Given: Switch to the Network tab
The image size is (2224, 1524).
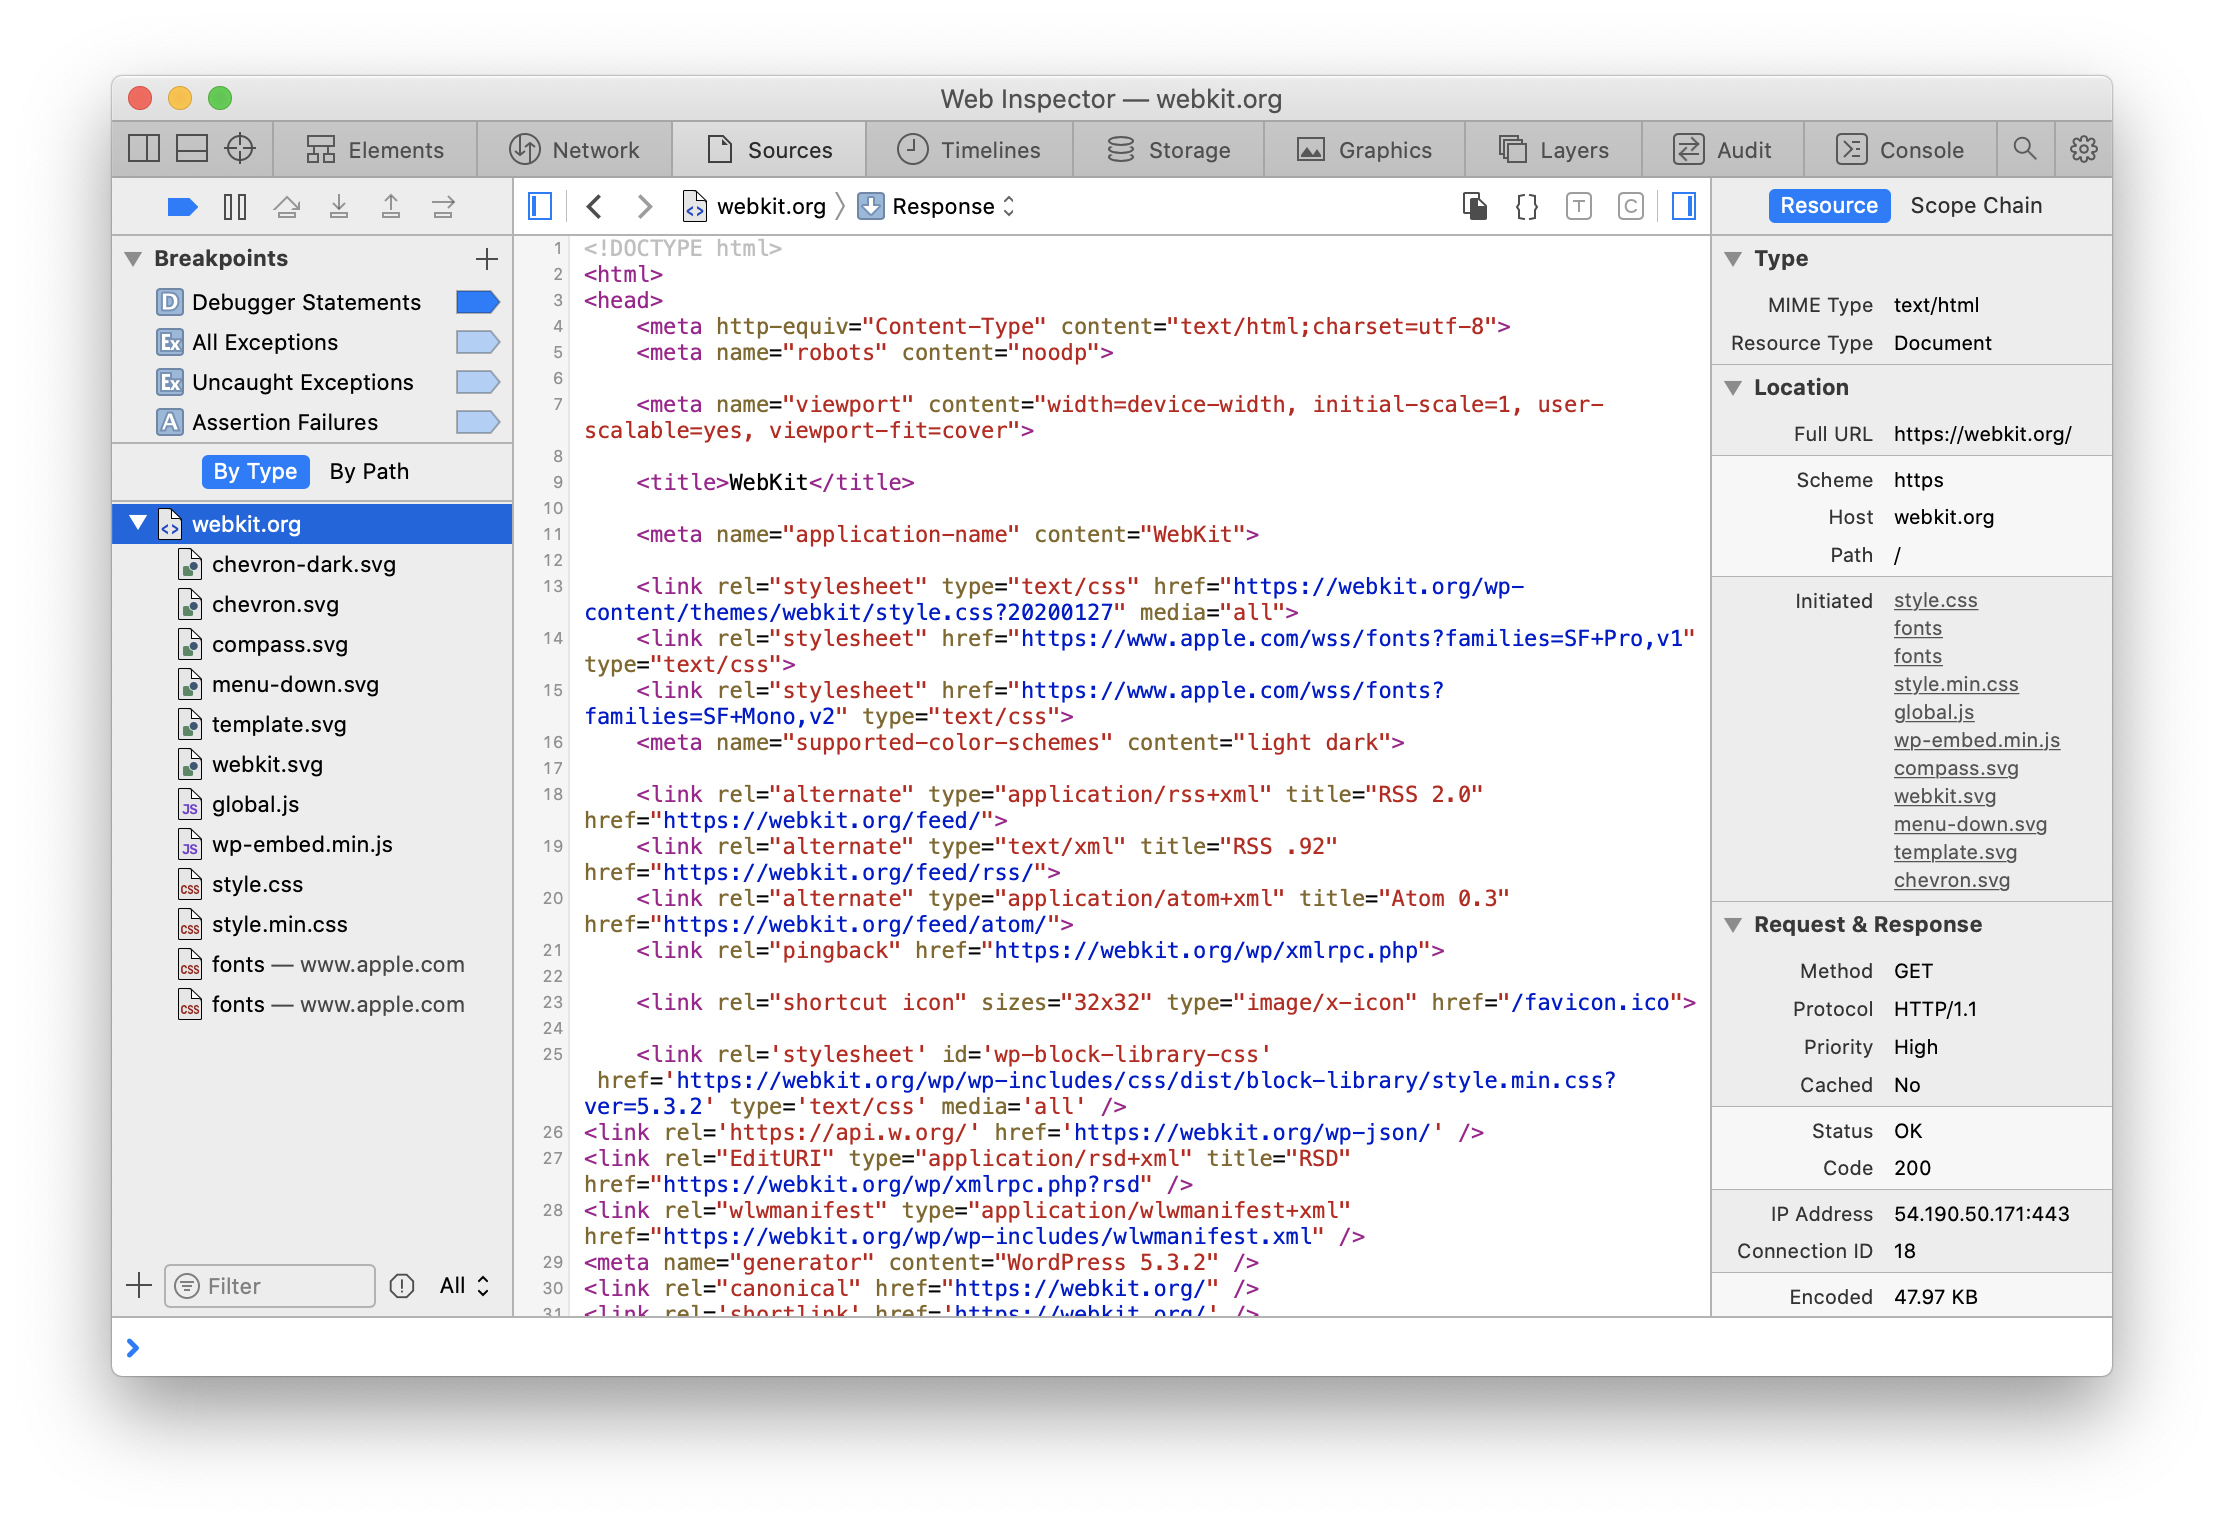Looking at the screenshot, I should coord(575,150).
